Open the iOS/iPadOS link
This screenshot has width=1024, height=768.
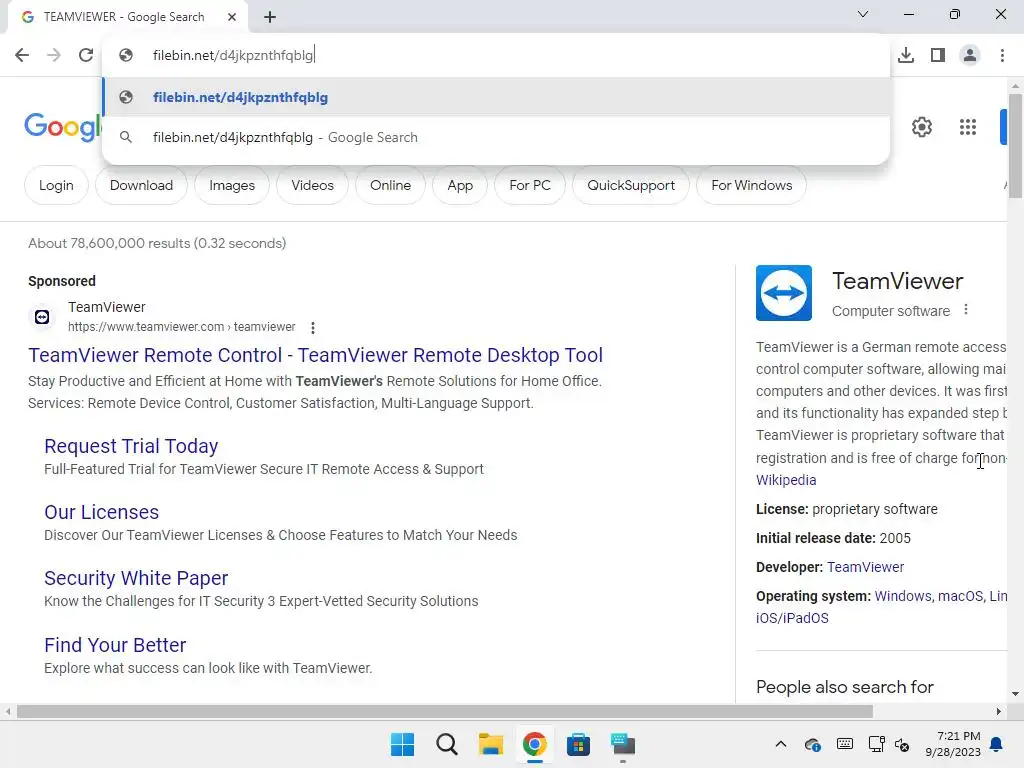(x=792, y=618)
